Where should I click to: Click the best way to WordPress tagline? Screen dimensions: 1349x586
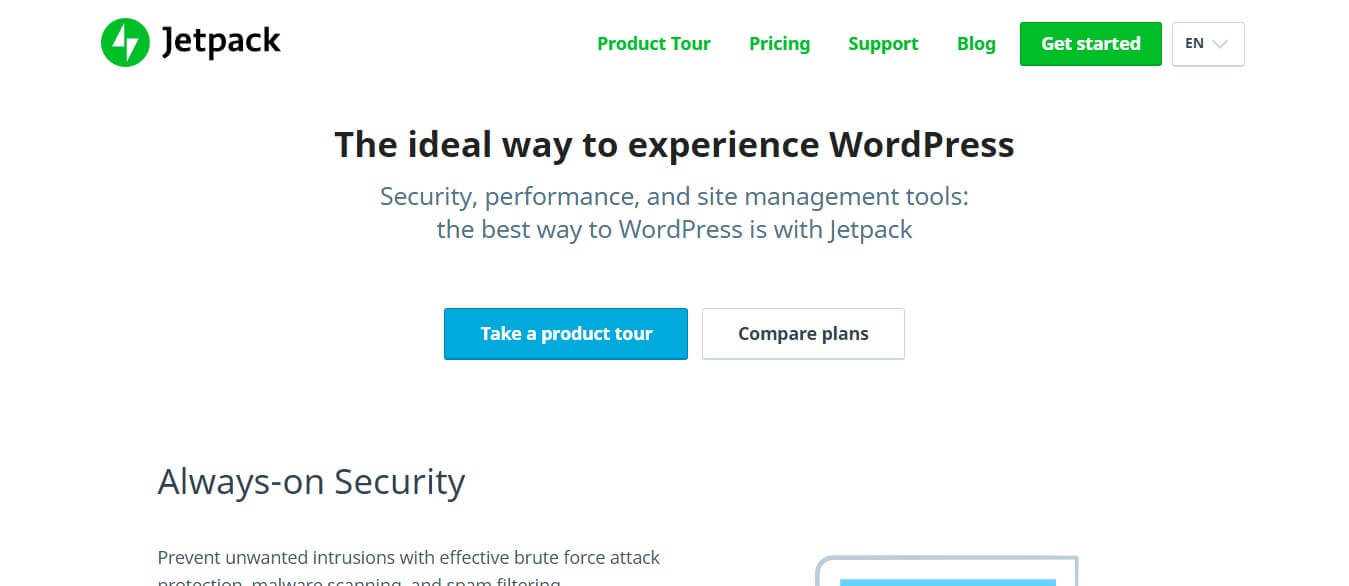(x=674, y=229)
